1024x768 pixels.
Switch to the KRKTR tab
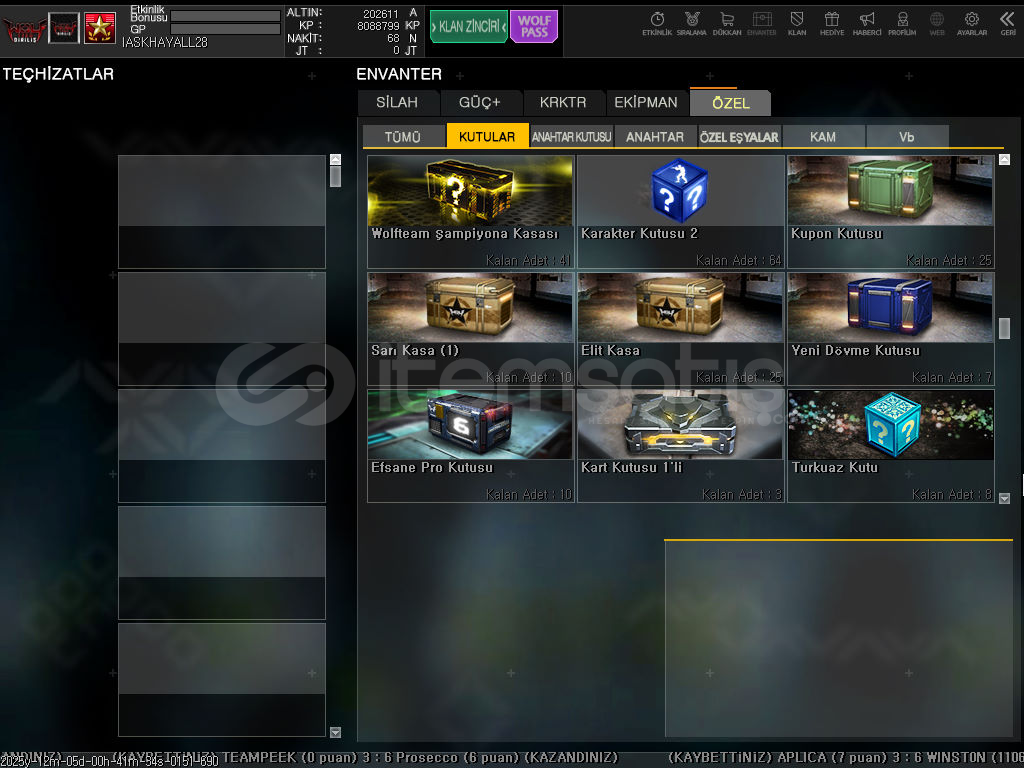(x=563, y=103)
